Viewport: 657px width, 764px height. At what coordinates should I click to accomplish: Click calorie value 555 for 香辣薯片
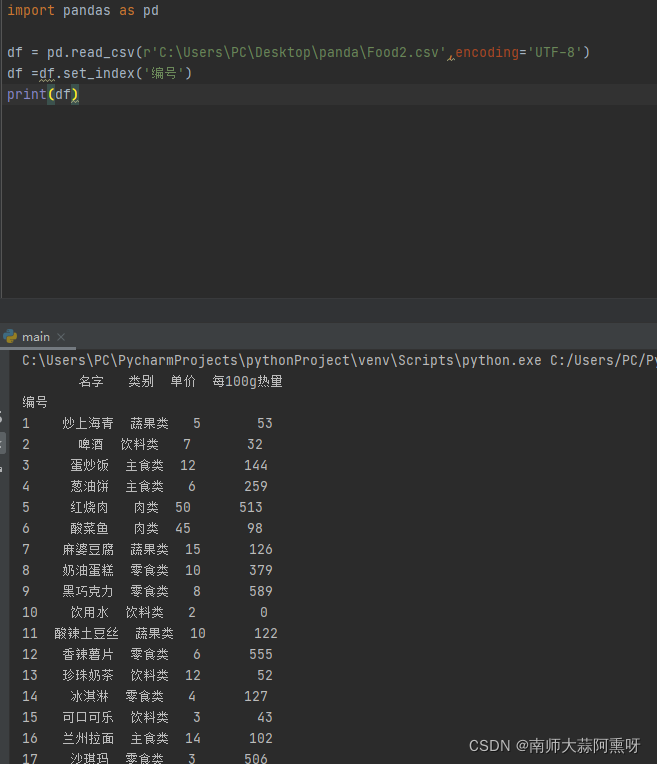(x=261, y=654)
